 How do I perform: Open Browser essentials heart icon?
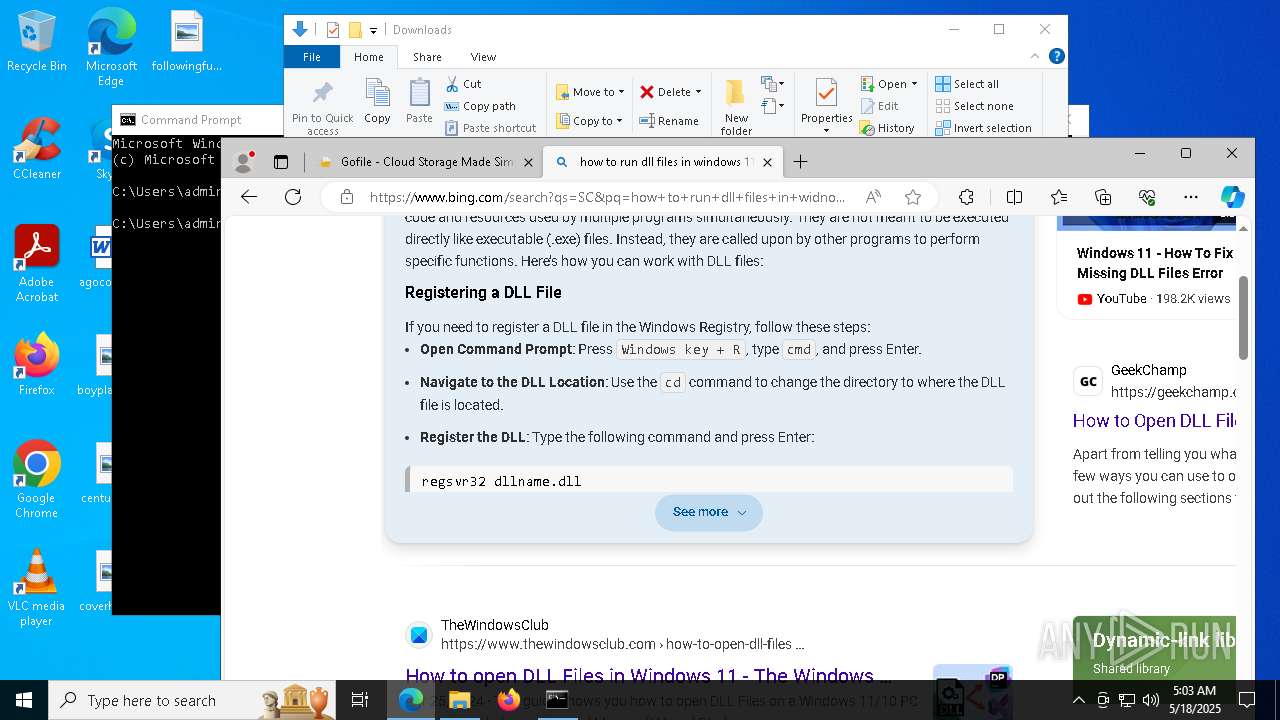(x=1147, y=197)
